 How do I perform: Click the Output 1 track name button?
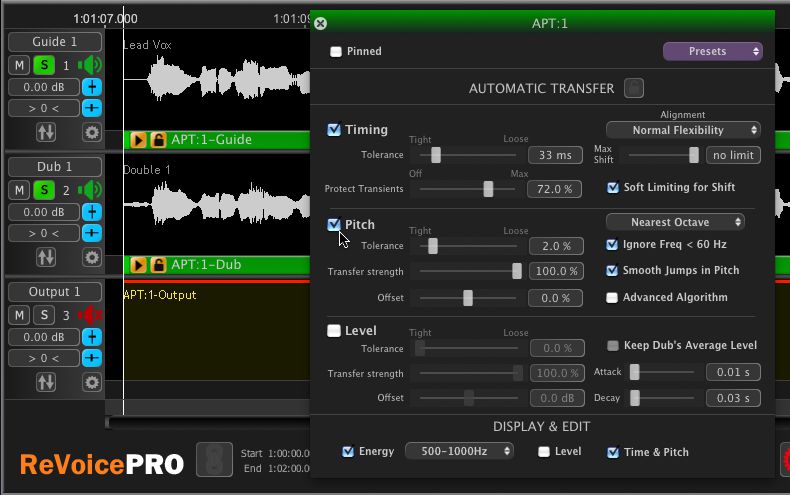[55, 292]
